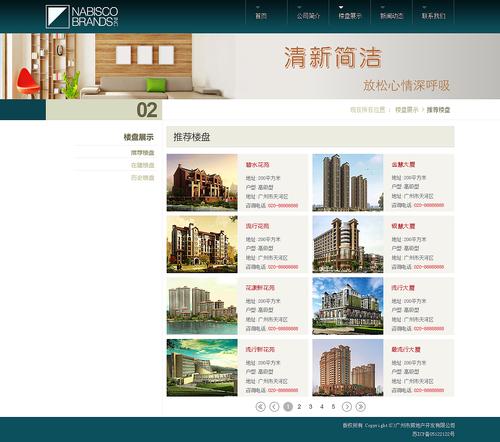Click the 最流行大厦 orange towers thumbnail
Viewport: 500px width, 442px height.
click(x=348, y=368)
